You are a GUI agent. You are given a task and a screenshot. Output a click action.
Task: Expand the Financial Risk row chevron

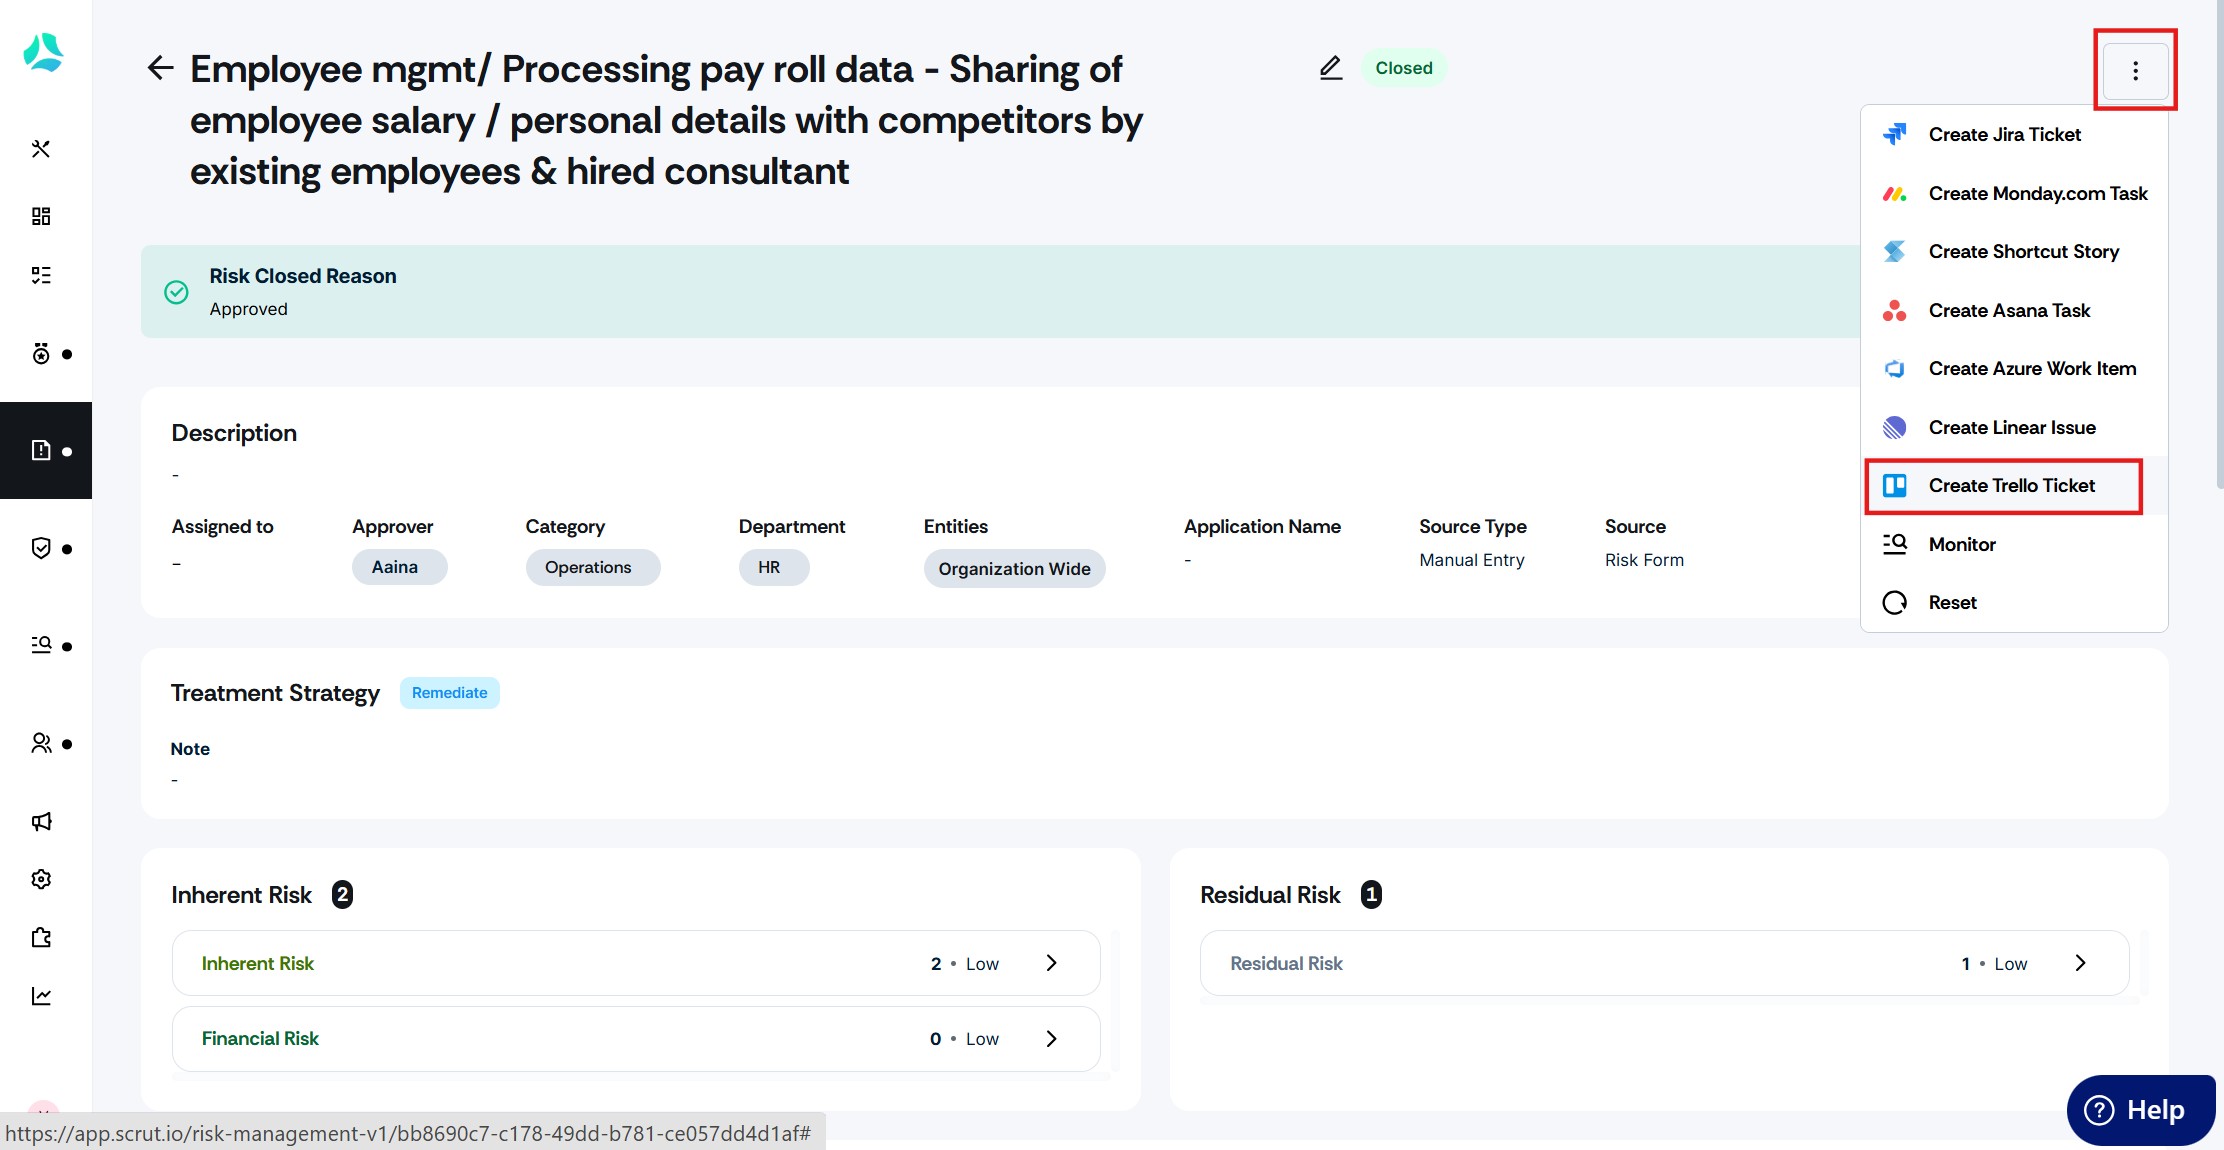(1051, 1039)
